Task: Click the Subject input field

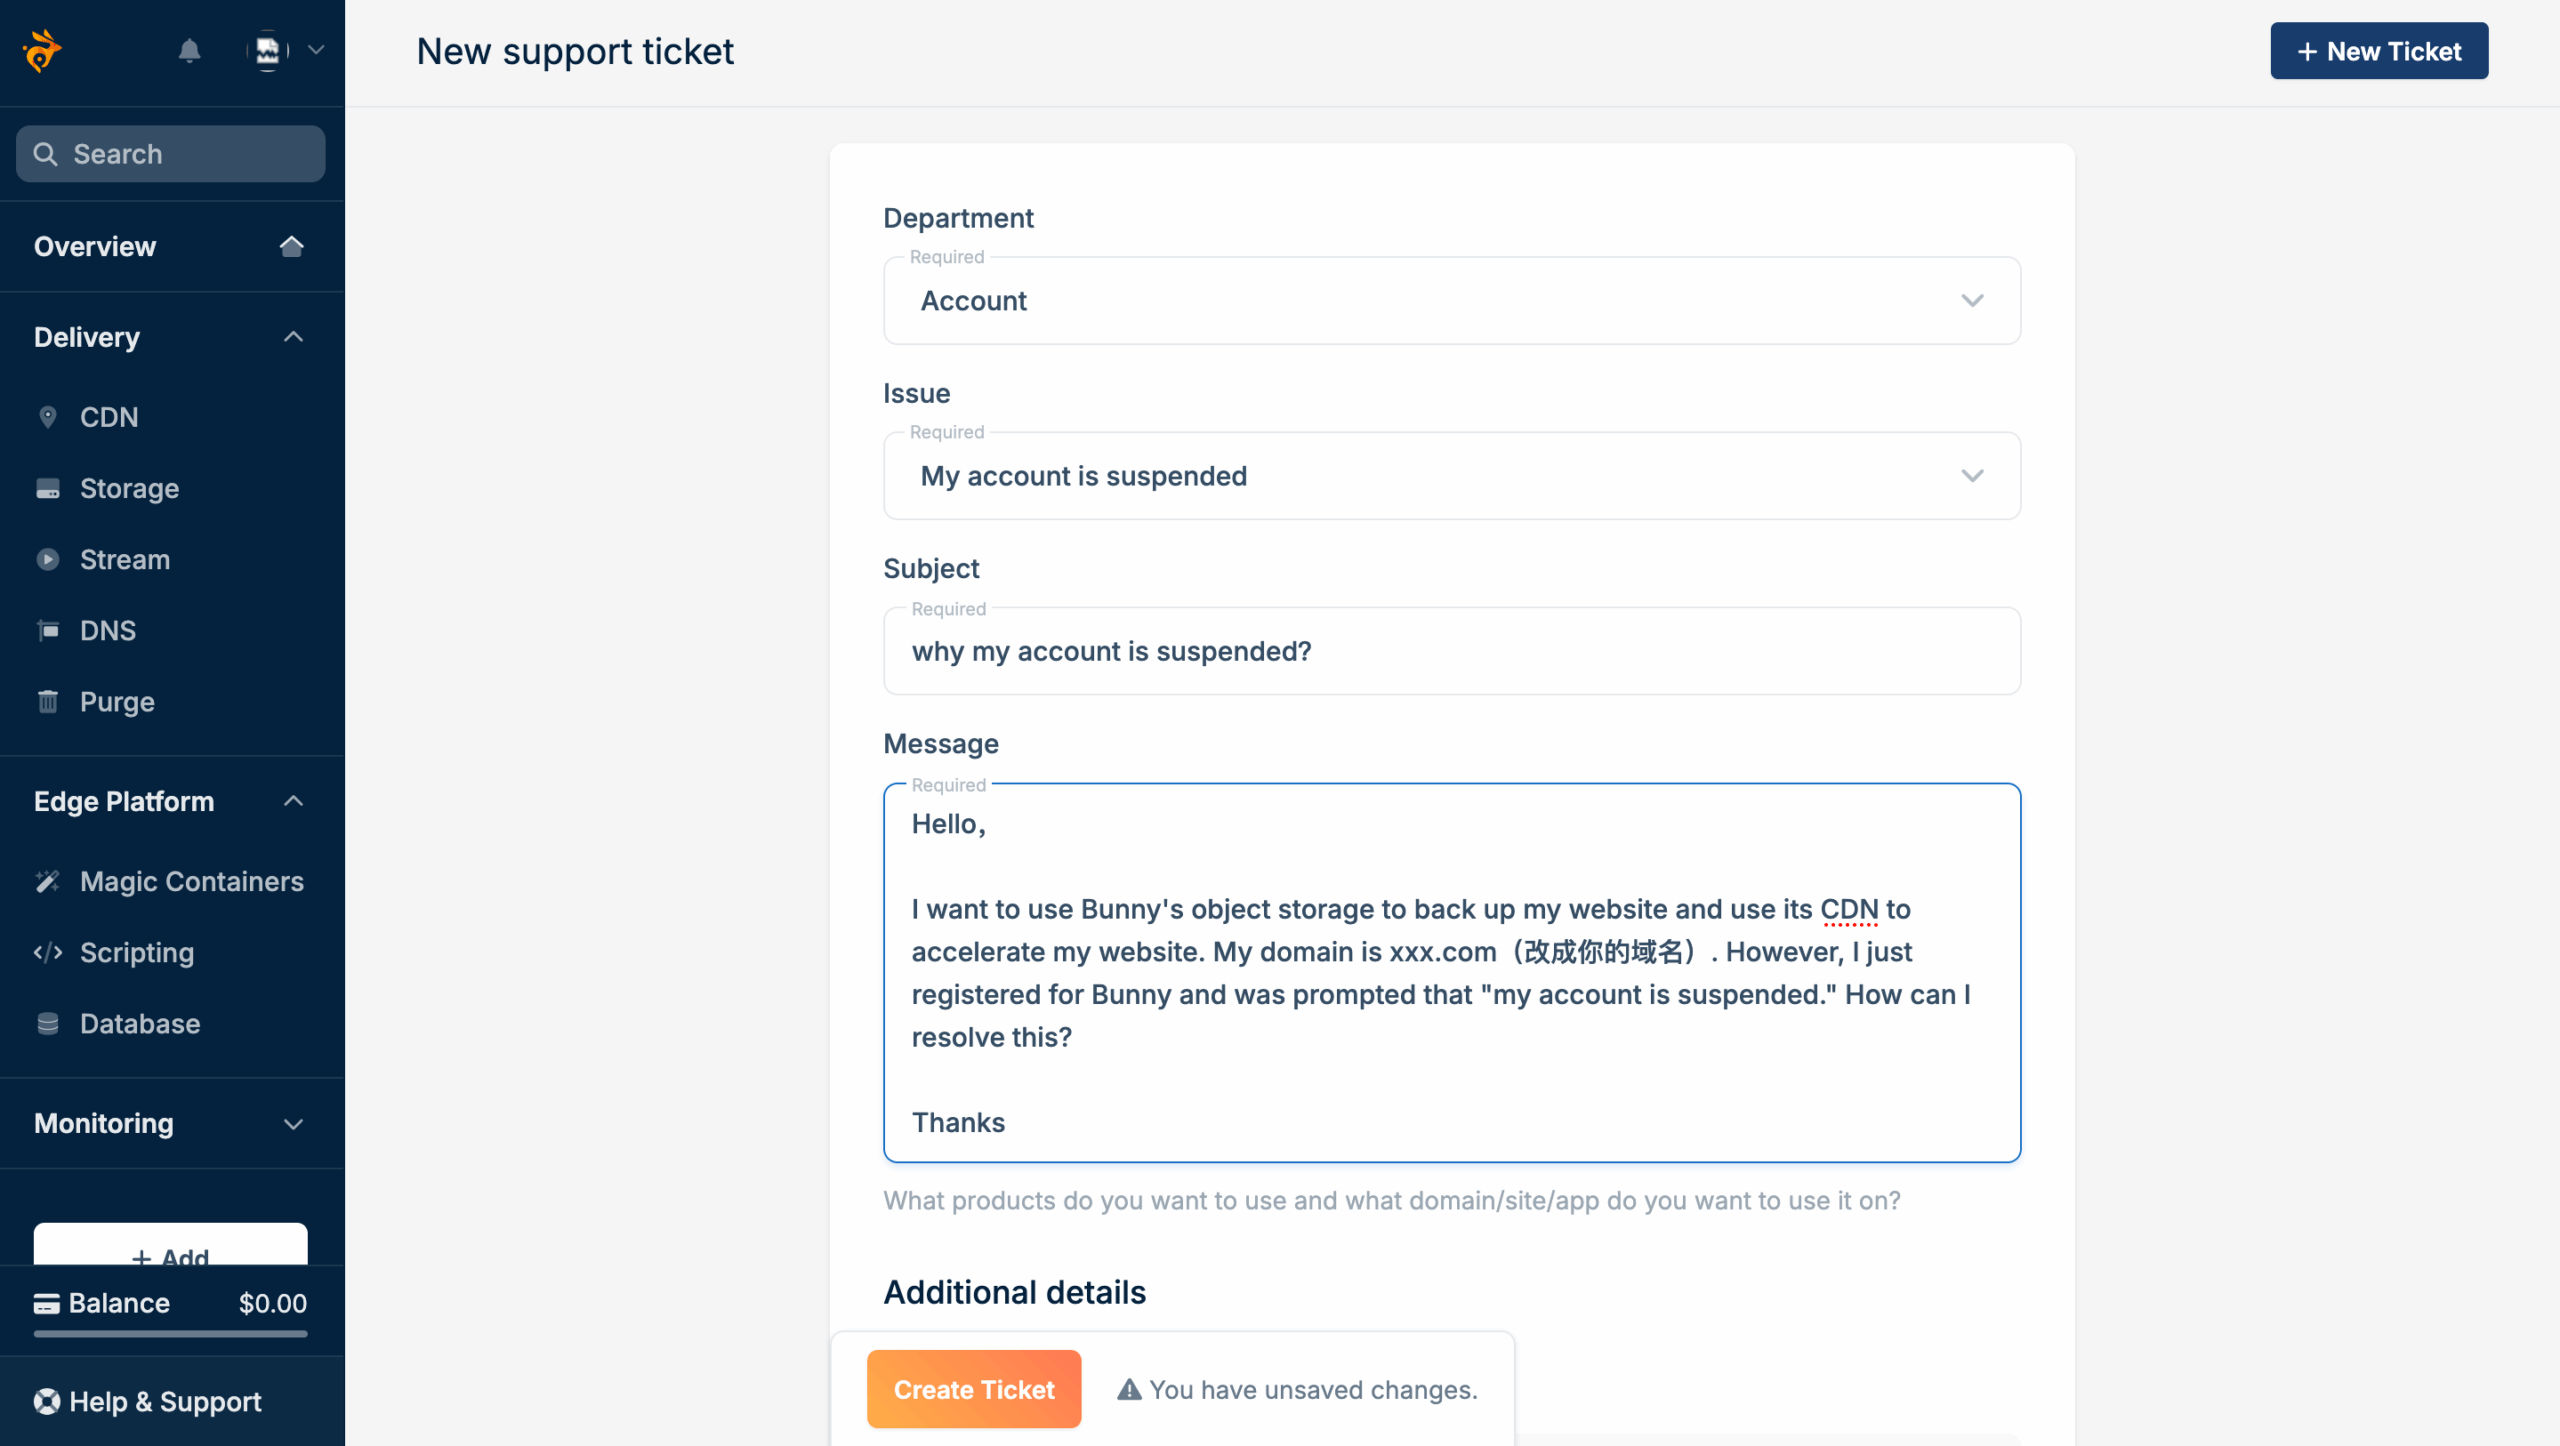Action: (x=1451, y=652)
